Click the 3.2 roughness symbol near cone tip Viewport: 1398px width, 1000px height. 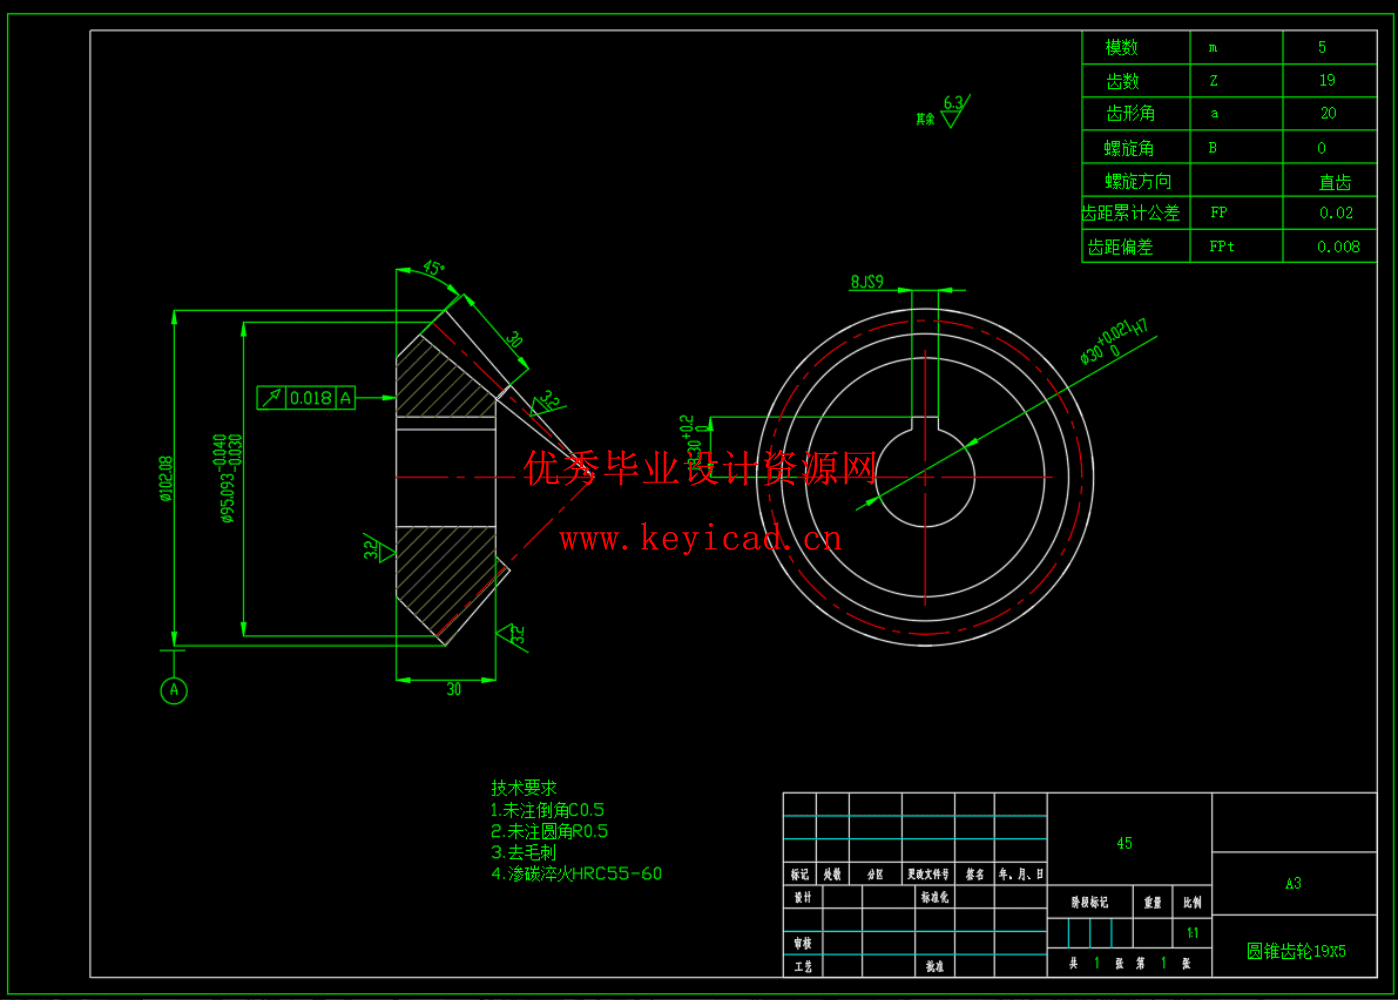pos(547,402)
